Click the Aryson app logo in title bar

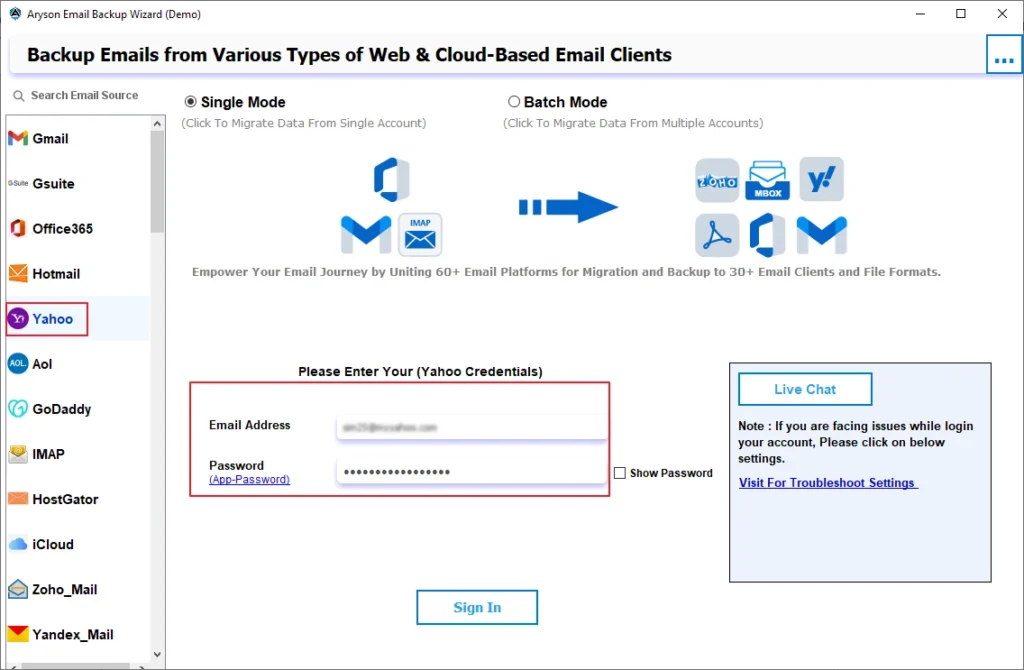(x=14, y=14)
